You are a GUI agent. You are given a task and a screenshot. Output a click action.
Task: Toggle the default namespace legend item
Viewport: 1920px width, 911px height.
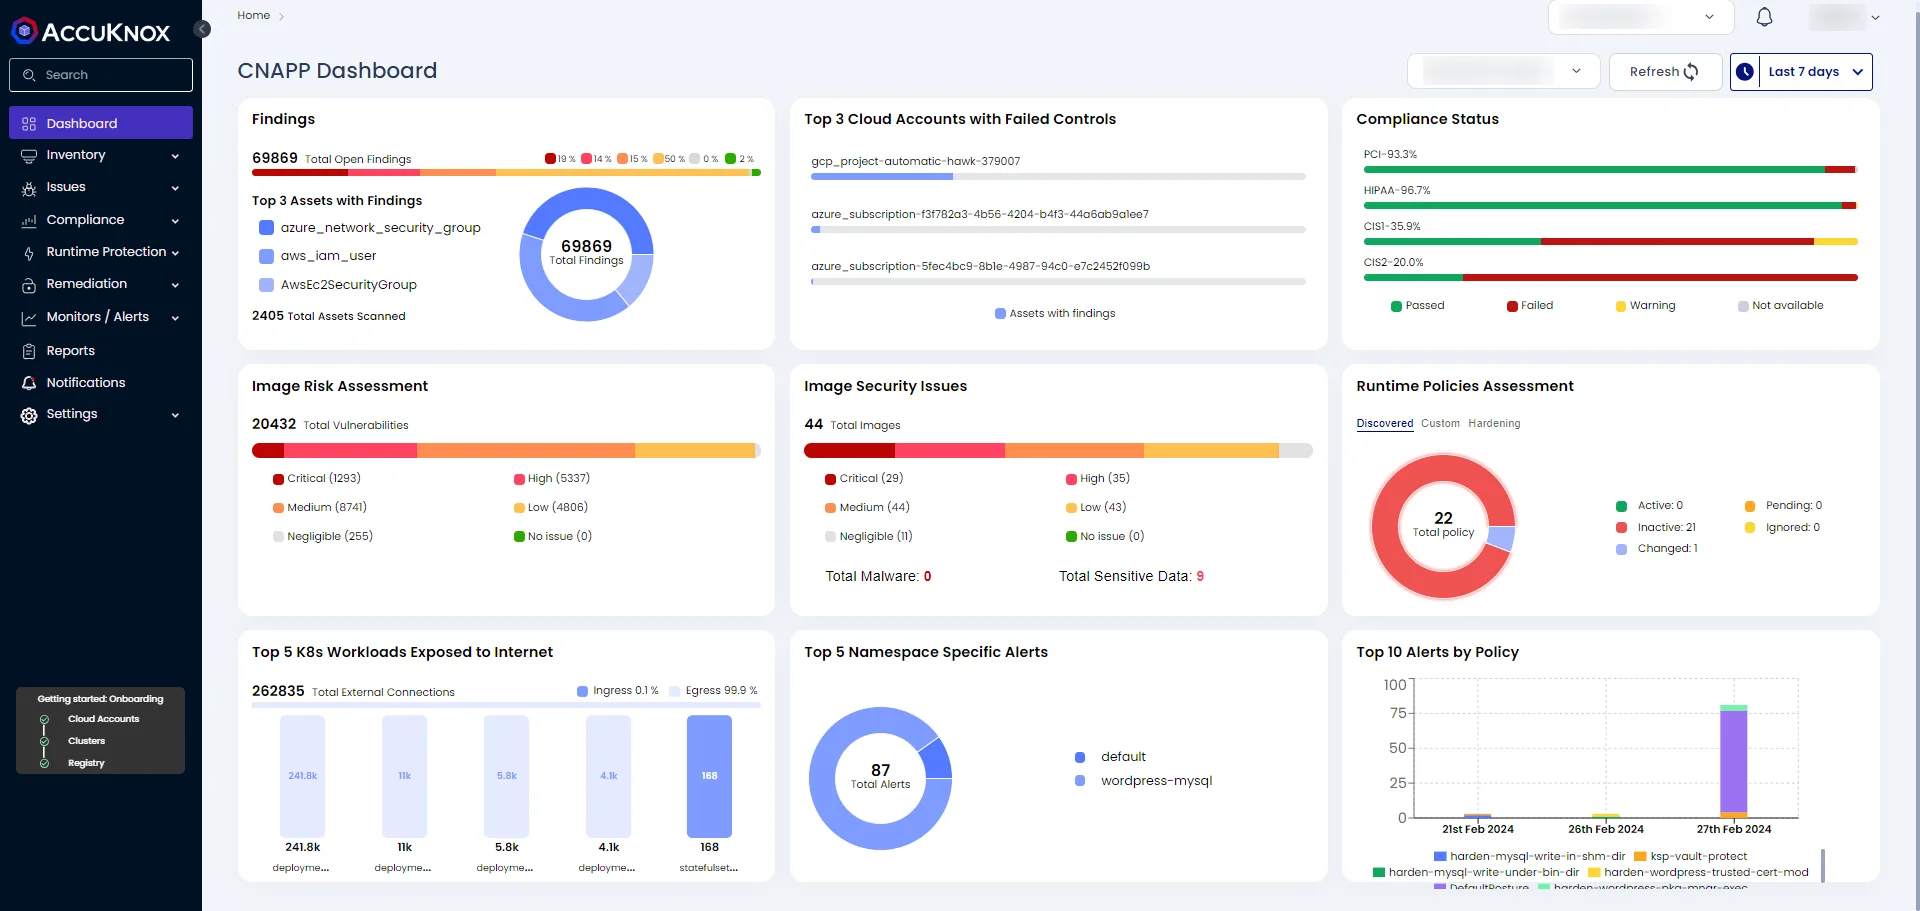click(1110, 757)
